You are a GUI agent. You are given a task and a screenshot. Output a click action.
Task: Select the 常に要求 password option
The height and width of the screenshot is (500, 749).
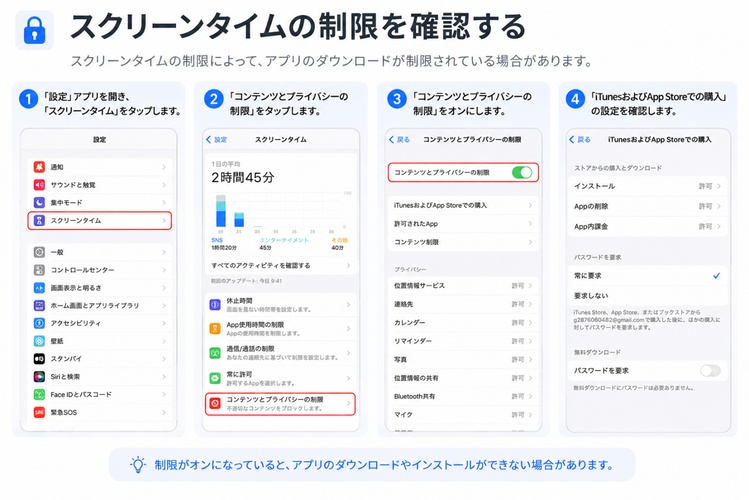pos(647,276)
